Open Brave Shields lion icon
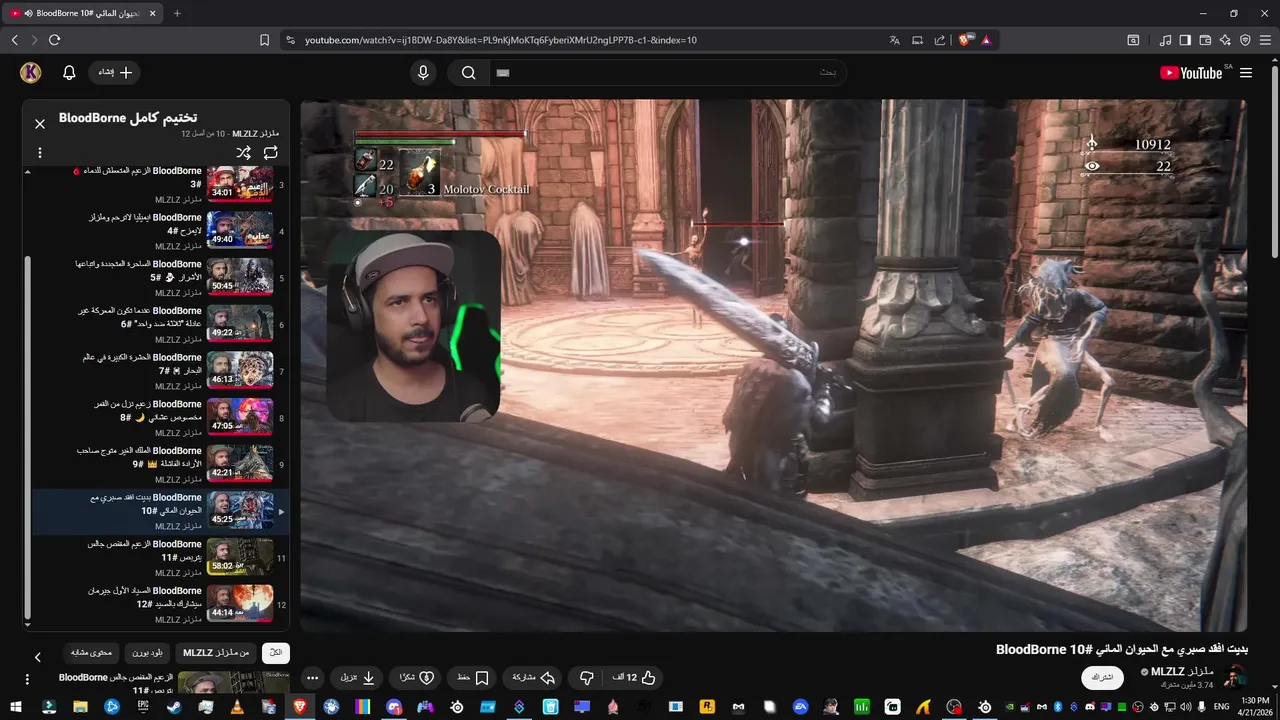Image resolution: width=1280 pixels, height=720 pixels. pos(965,40)
